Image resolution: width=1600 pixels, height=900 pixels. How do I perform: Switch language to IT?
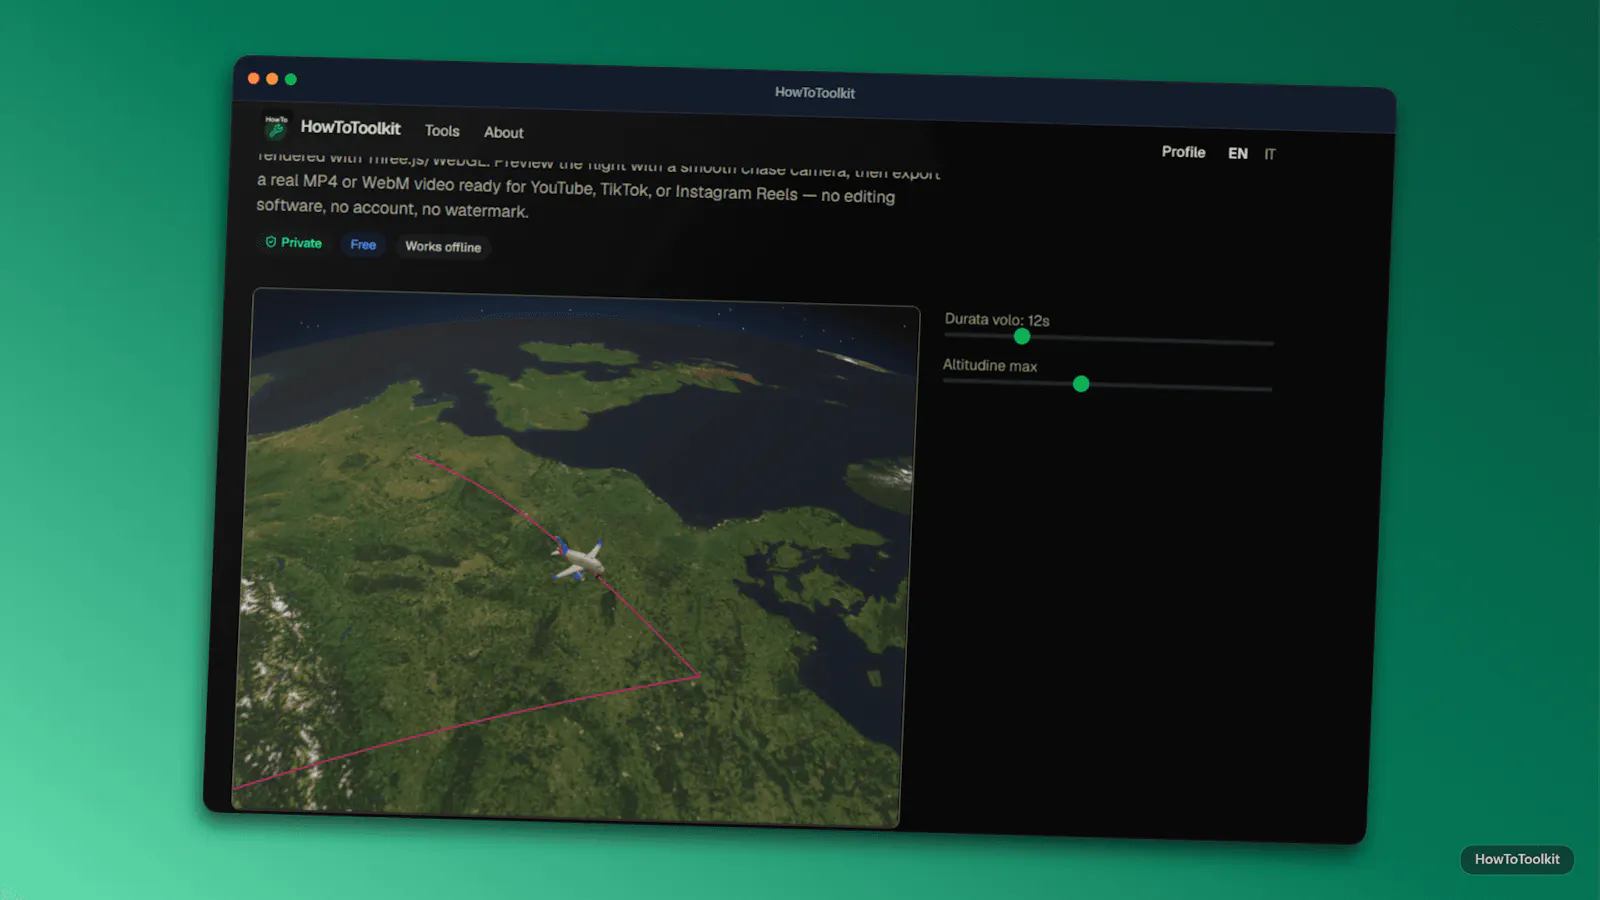pos(1270,154)
